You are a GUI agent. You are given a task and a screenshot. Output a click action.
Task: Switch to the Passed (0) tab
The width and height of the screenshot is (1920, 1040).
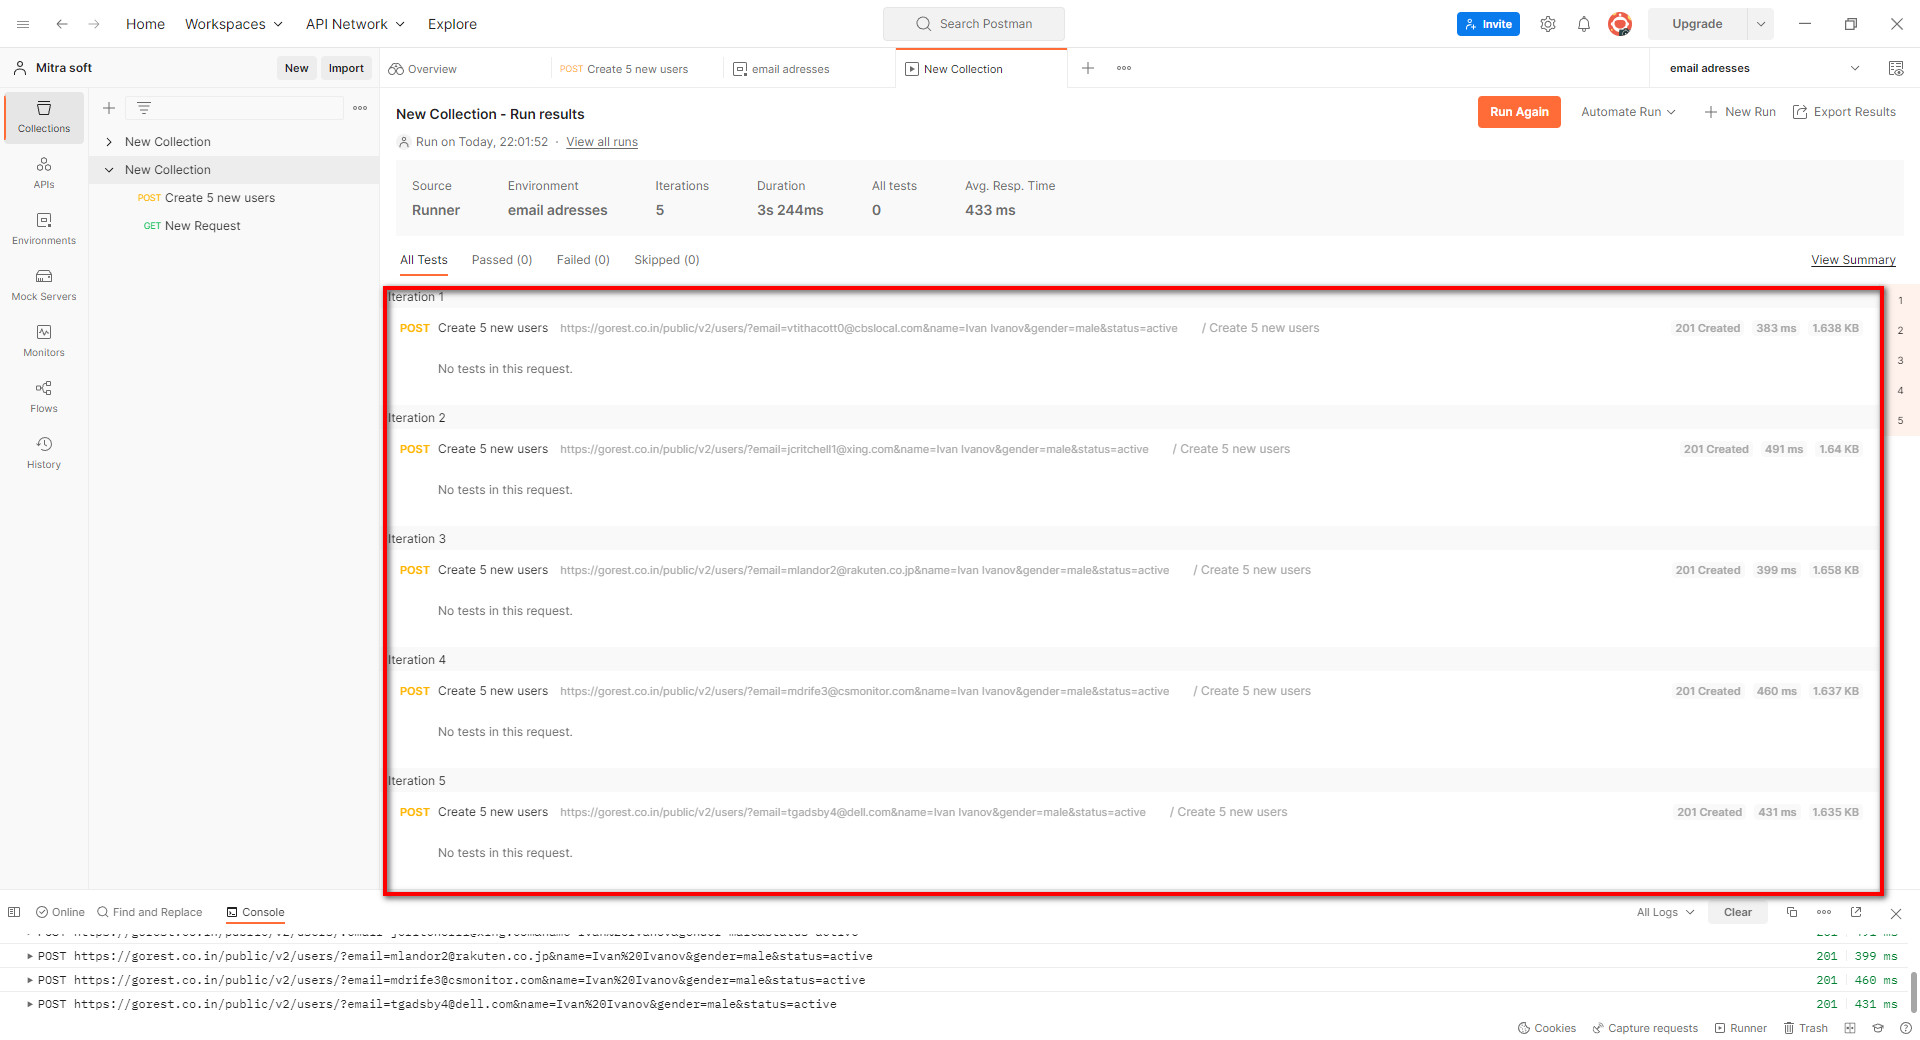502,260
